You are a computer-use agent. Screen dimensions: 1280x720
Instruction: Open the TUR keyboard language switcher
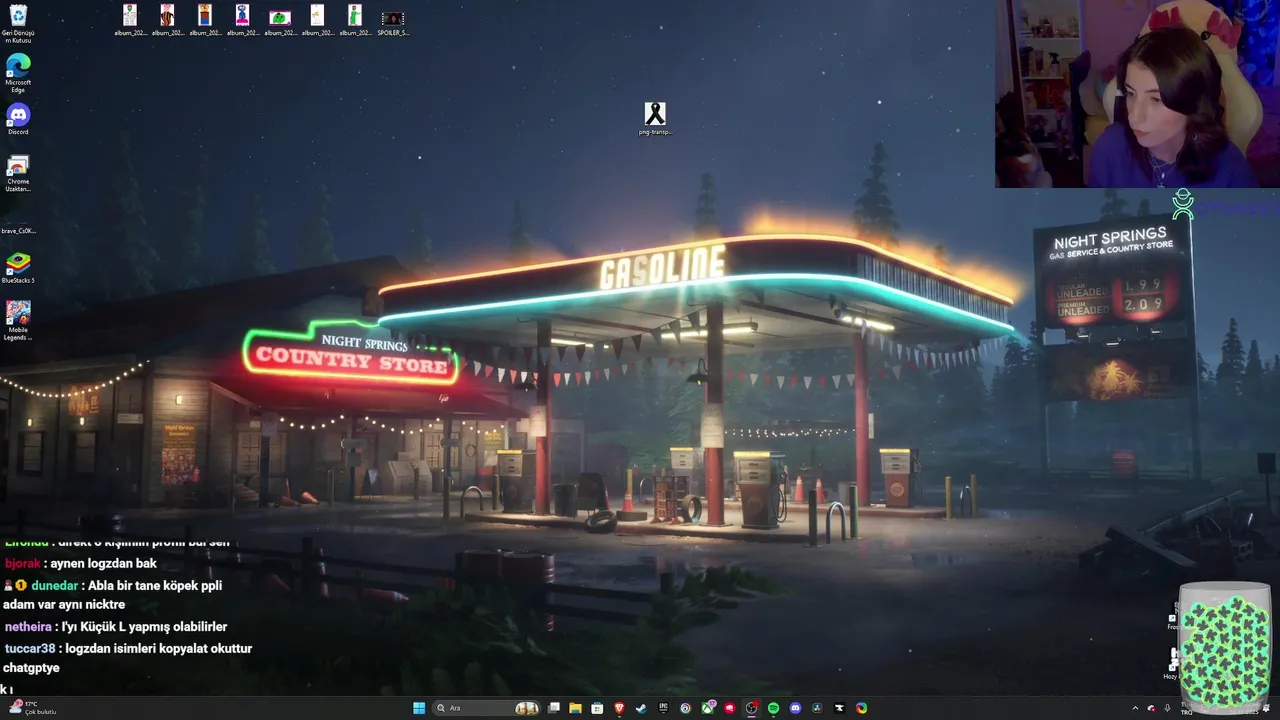[1187, 708]
